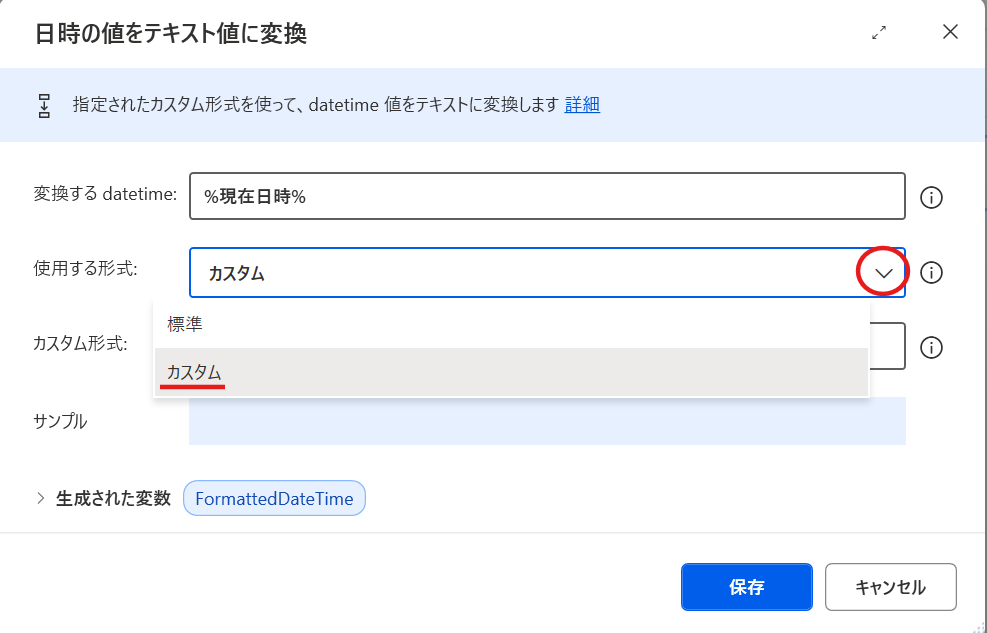Click the datetime-to-text conversion icon in banner
The width and height of the screenshot is (987, 633).
[42, 104]
